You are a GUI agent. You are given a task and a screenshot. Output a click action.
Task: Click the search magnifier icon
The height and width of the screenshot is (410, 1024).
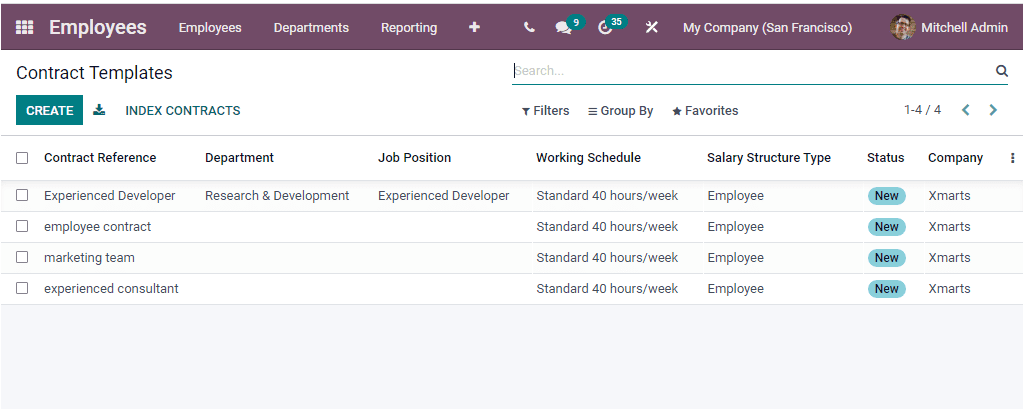pos(1001,71)
